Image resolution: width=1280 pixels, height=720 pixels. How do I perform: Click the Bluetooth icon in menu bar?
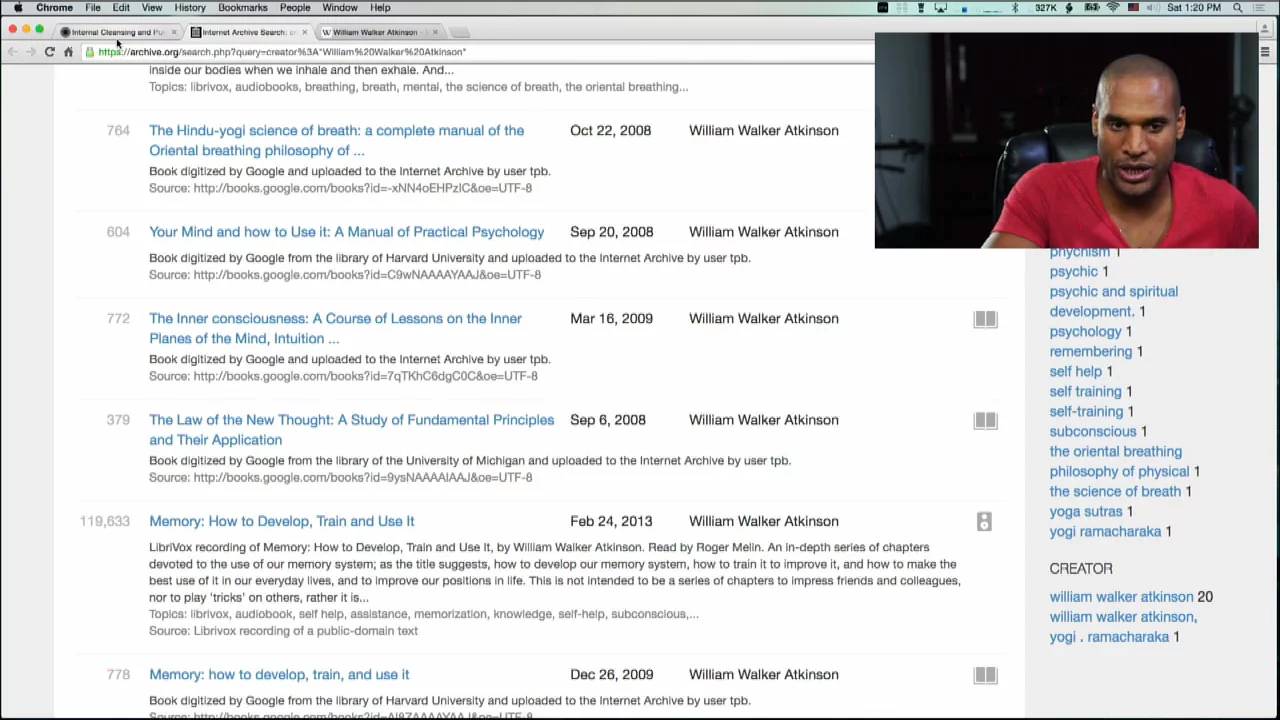click(x=1014, y=8)
